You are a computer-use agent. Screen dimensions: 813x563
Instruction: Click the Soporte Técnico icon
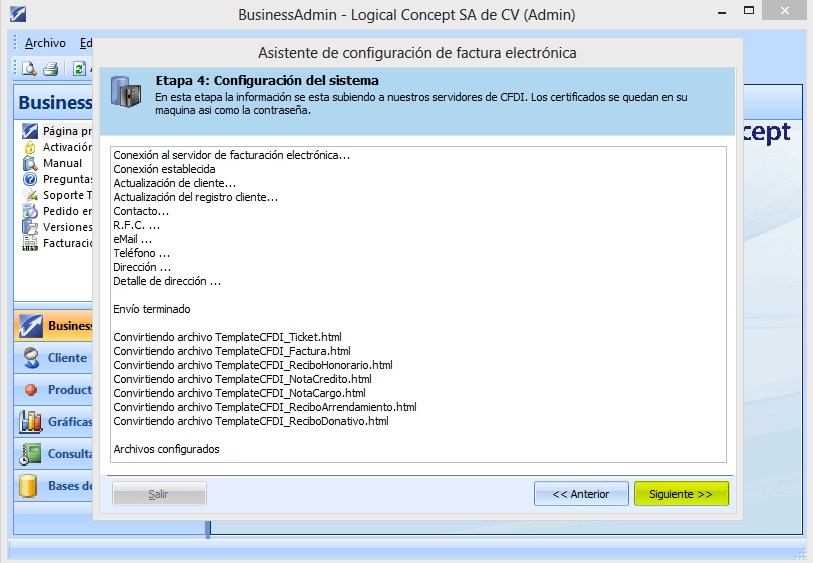(x=30, y=195)
